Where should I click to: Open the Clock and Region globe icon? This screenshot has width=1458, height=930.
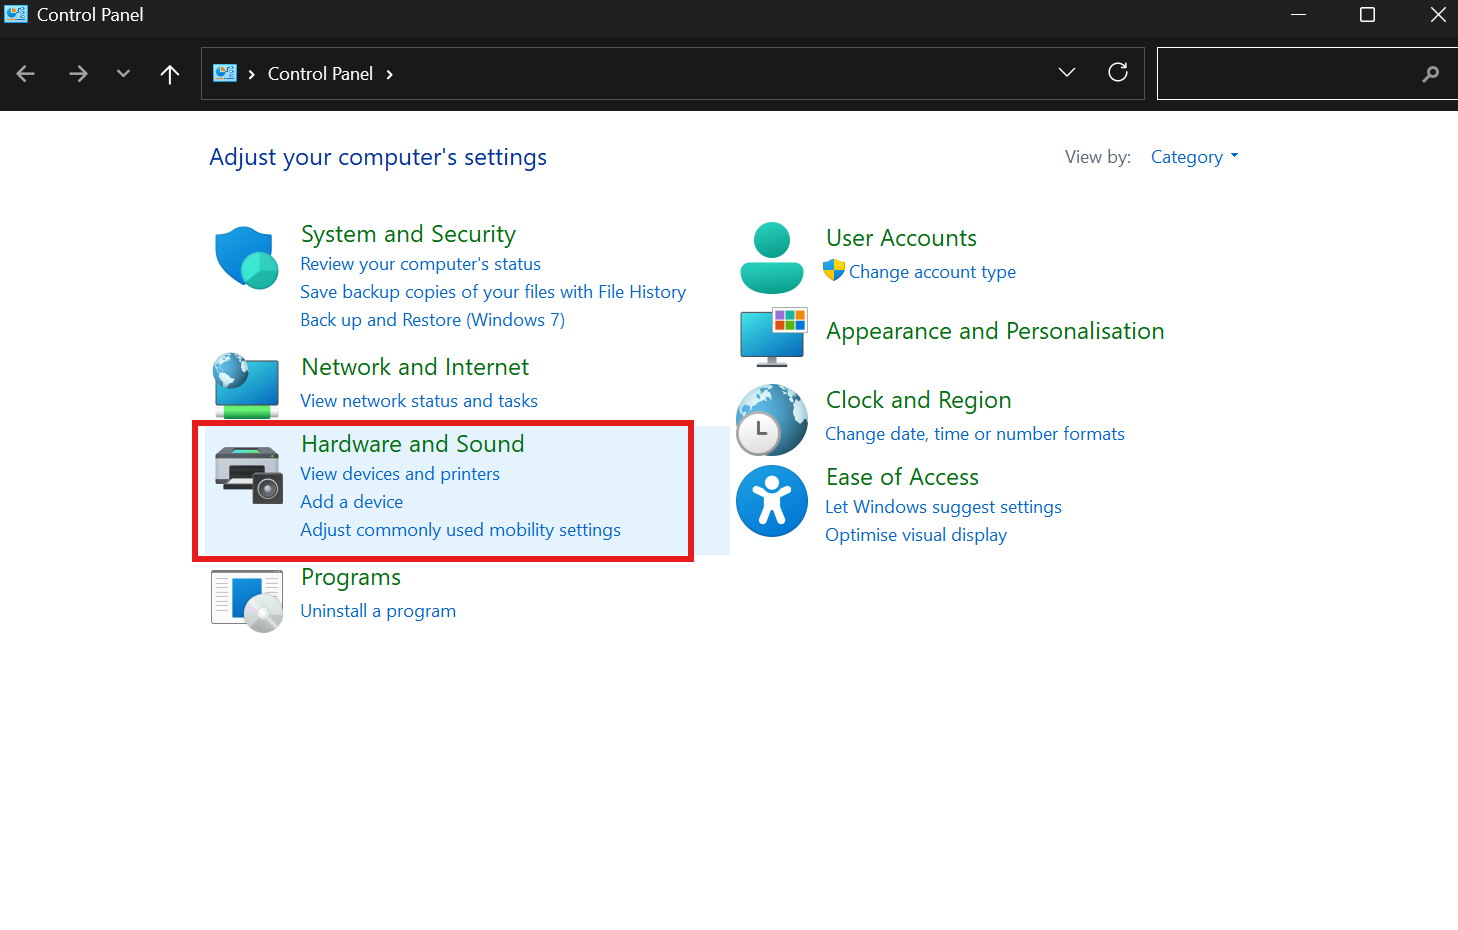[771, 420]
